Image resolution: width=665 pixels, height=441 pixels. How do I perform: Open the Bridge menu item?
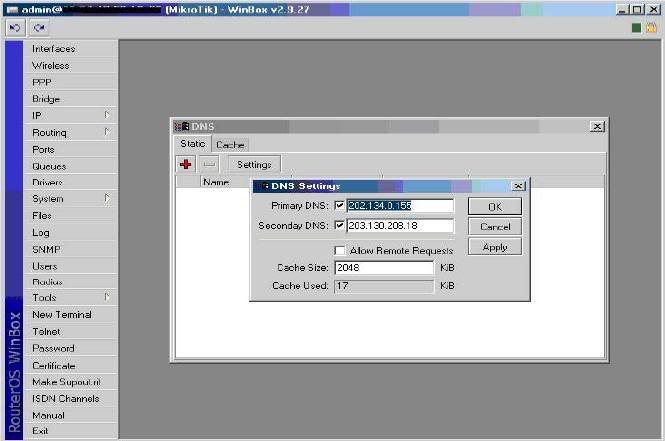click(x=70, y=99)
